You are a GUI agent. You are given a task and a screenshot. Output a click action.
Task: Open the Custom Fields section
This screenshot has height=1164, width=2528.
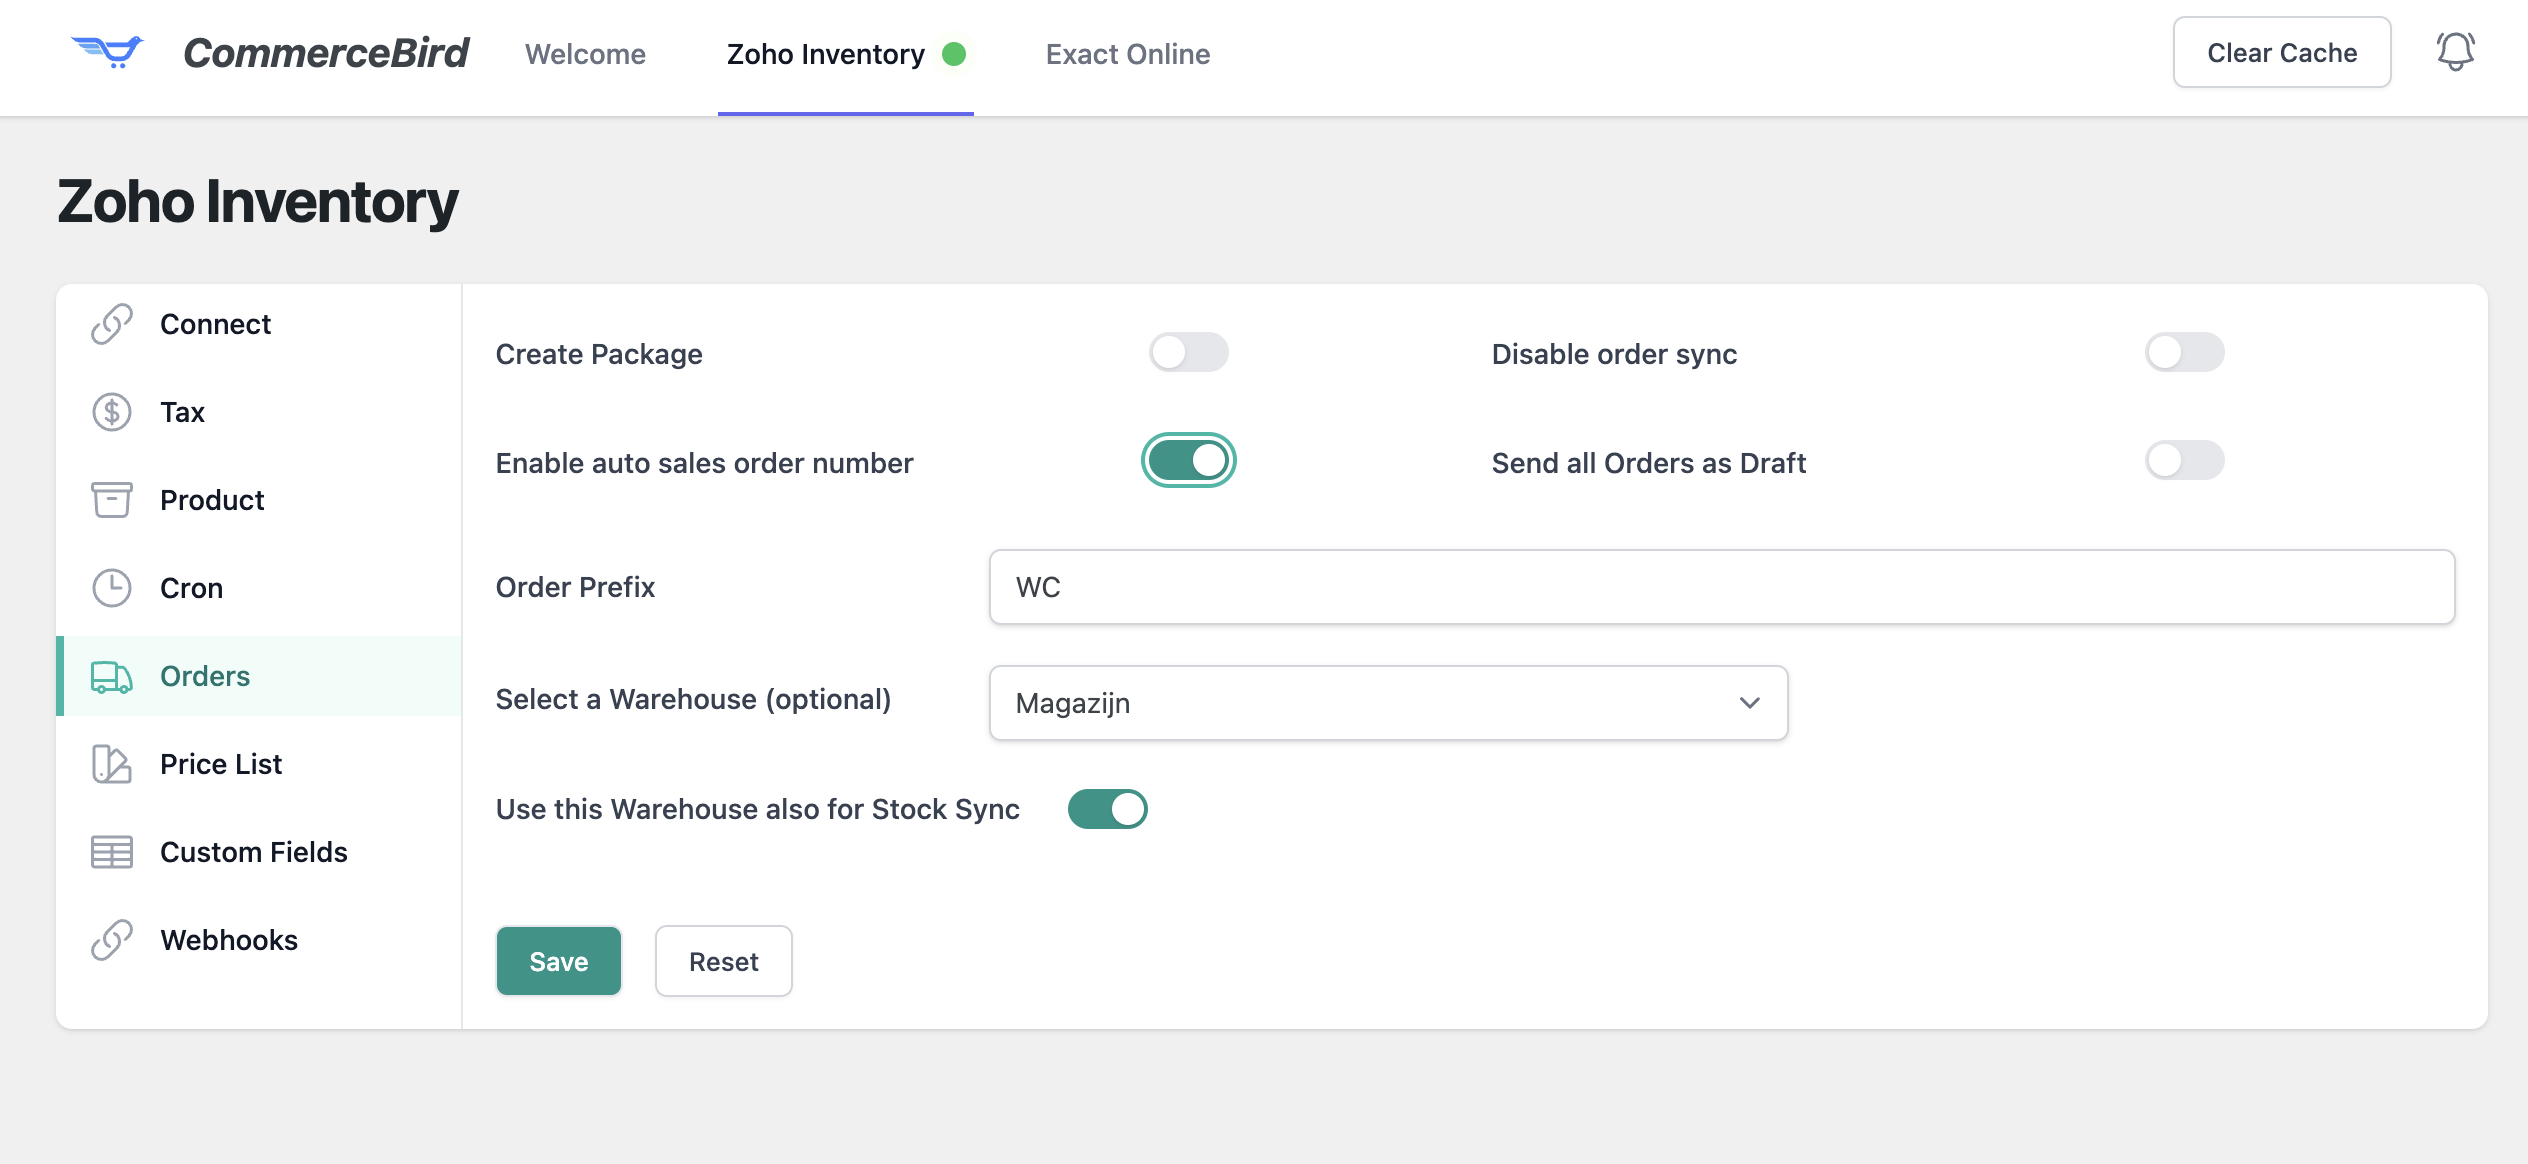click(259, 852)
